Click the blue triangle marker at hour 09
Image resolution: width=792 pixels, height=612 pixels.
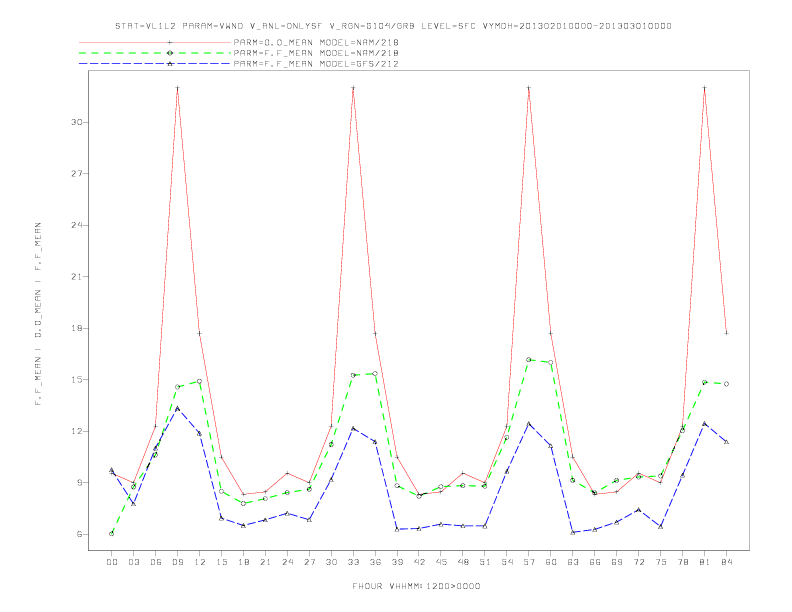(177, 409)
